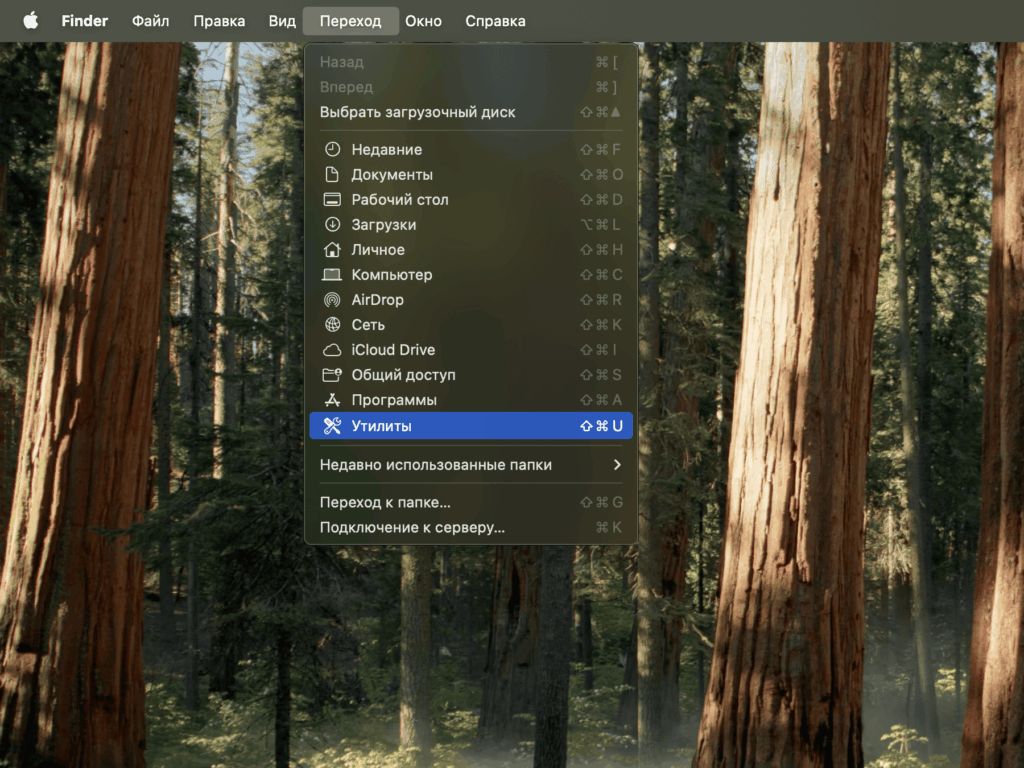
Task: Click the document icon beside Документы
Action: pyautogui.click(x=332, y=175)
